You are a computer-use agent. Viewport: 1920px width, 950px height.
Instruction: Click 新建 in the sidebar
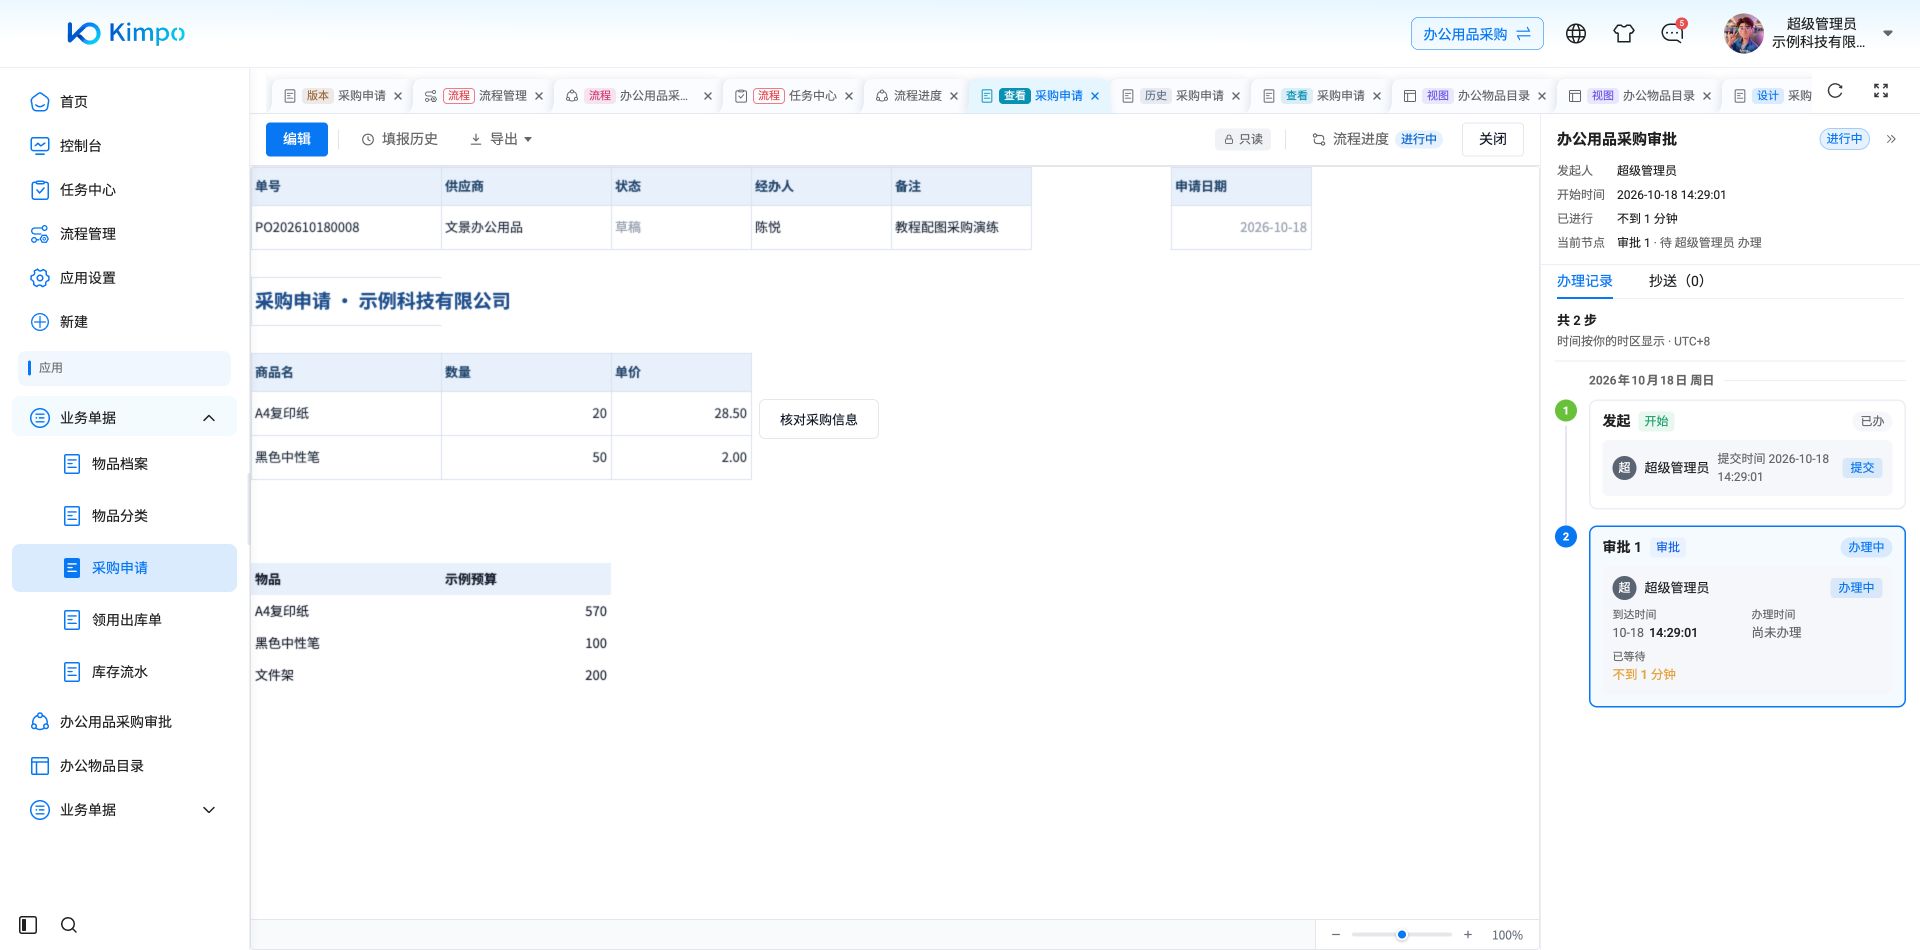(124, 322)
